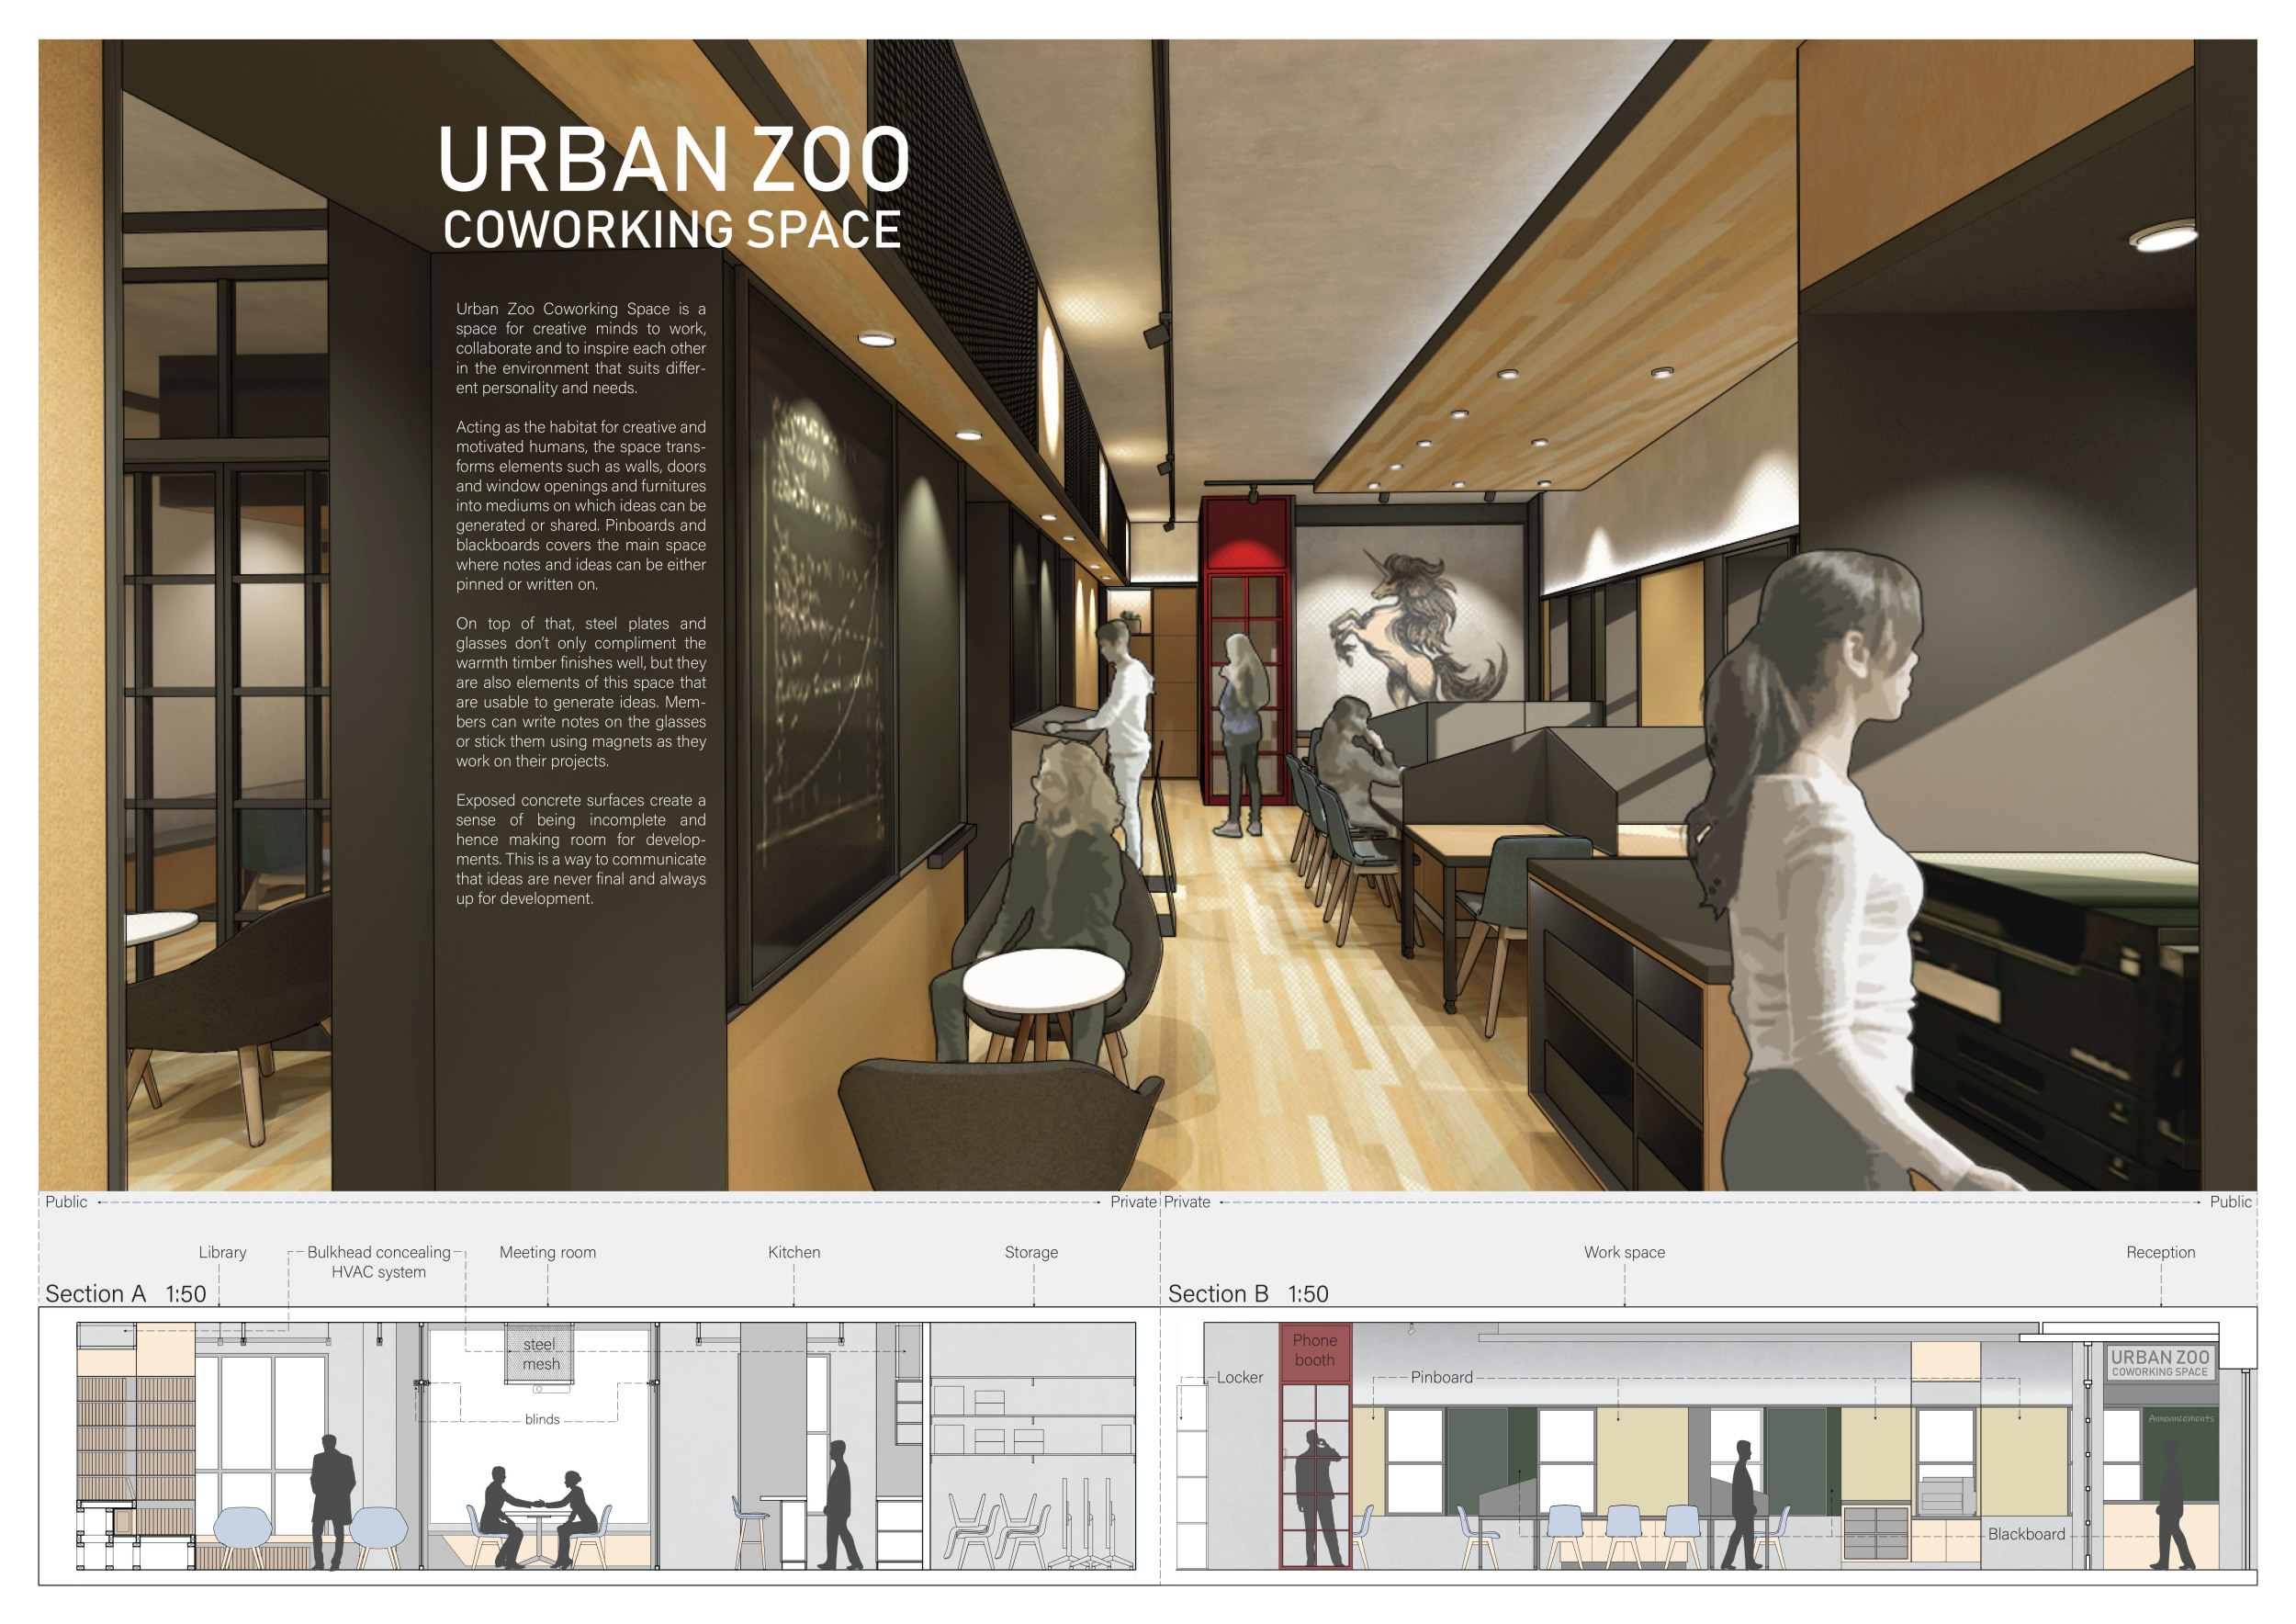Click the Phone booth label in Section B
Screen dimensions: 2296x1624
1314,1350
